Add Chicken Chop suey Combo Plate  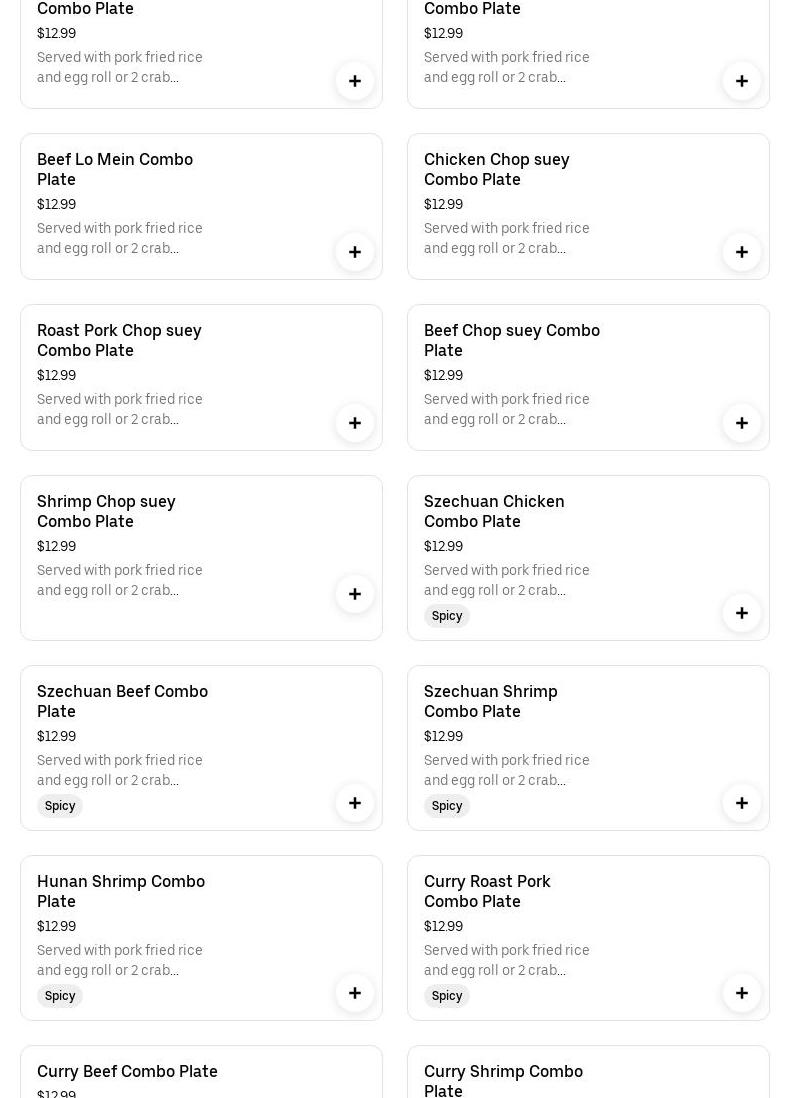point(742,252)
